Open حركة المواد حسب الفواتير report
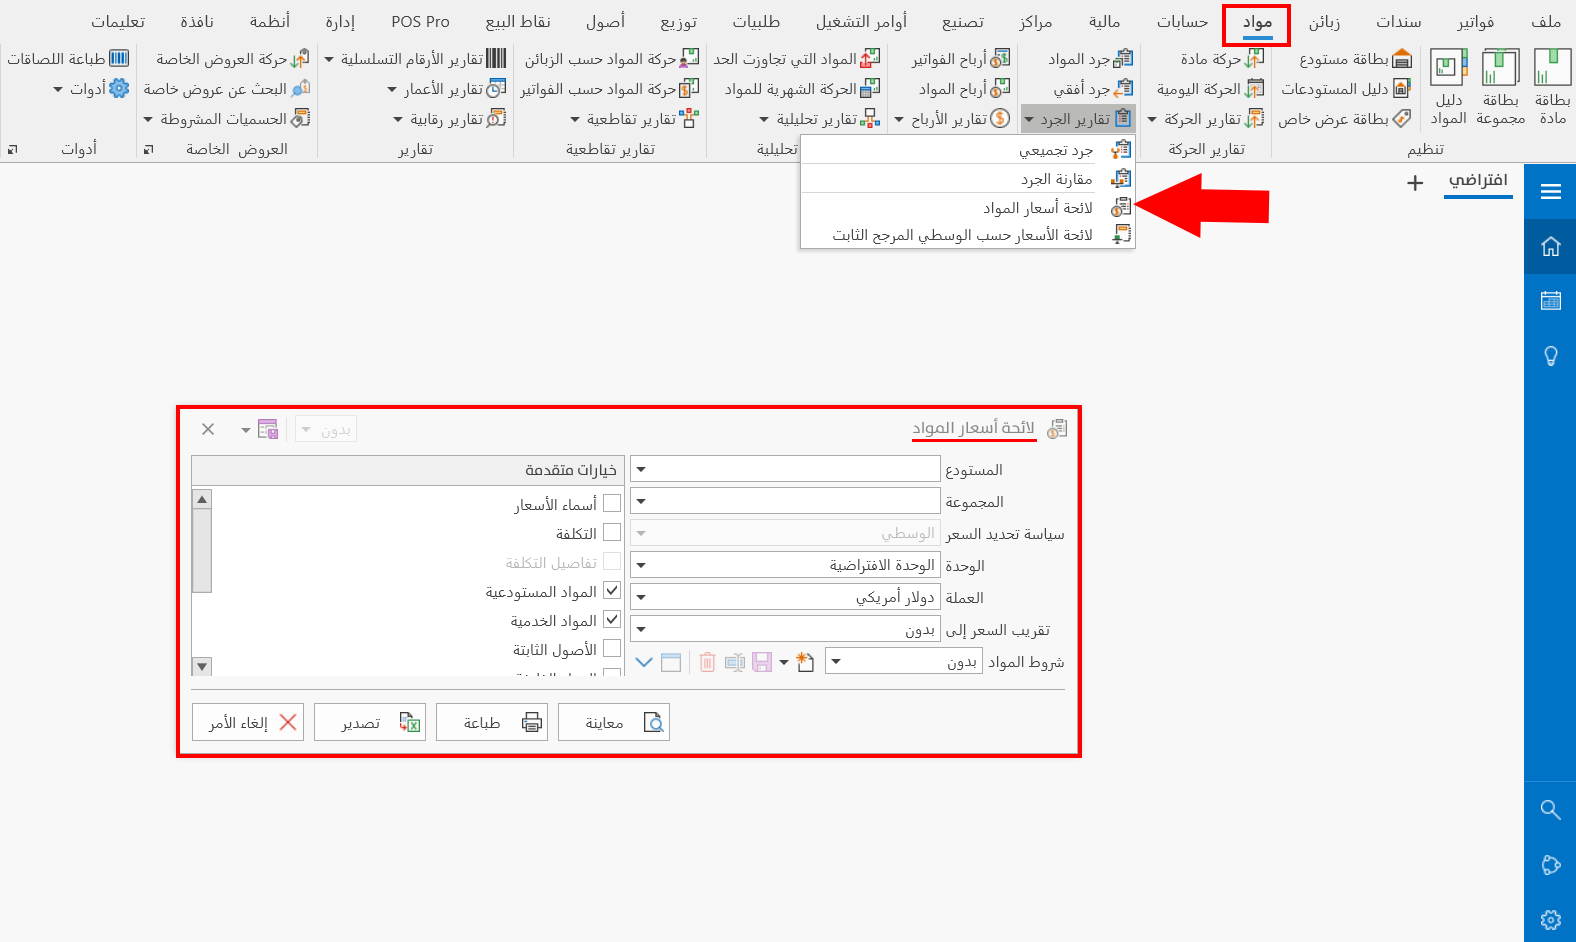Image resolution: width=1576 pixels, height=942 pixels. coord(610,89)
